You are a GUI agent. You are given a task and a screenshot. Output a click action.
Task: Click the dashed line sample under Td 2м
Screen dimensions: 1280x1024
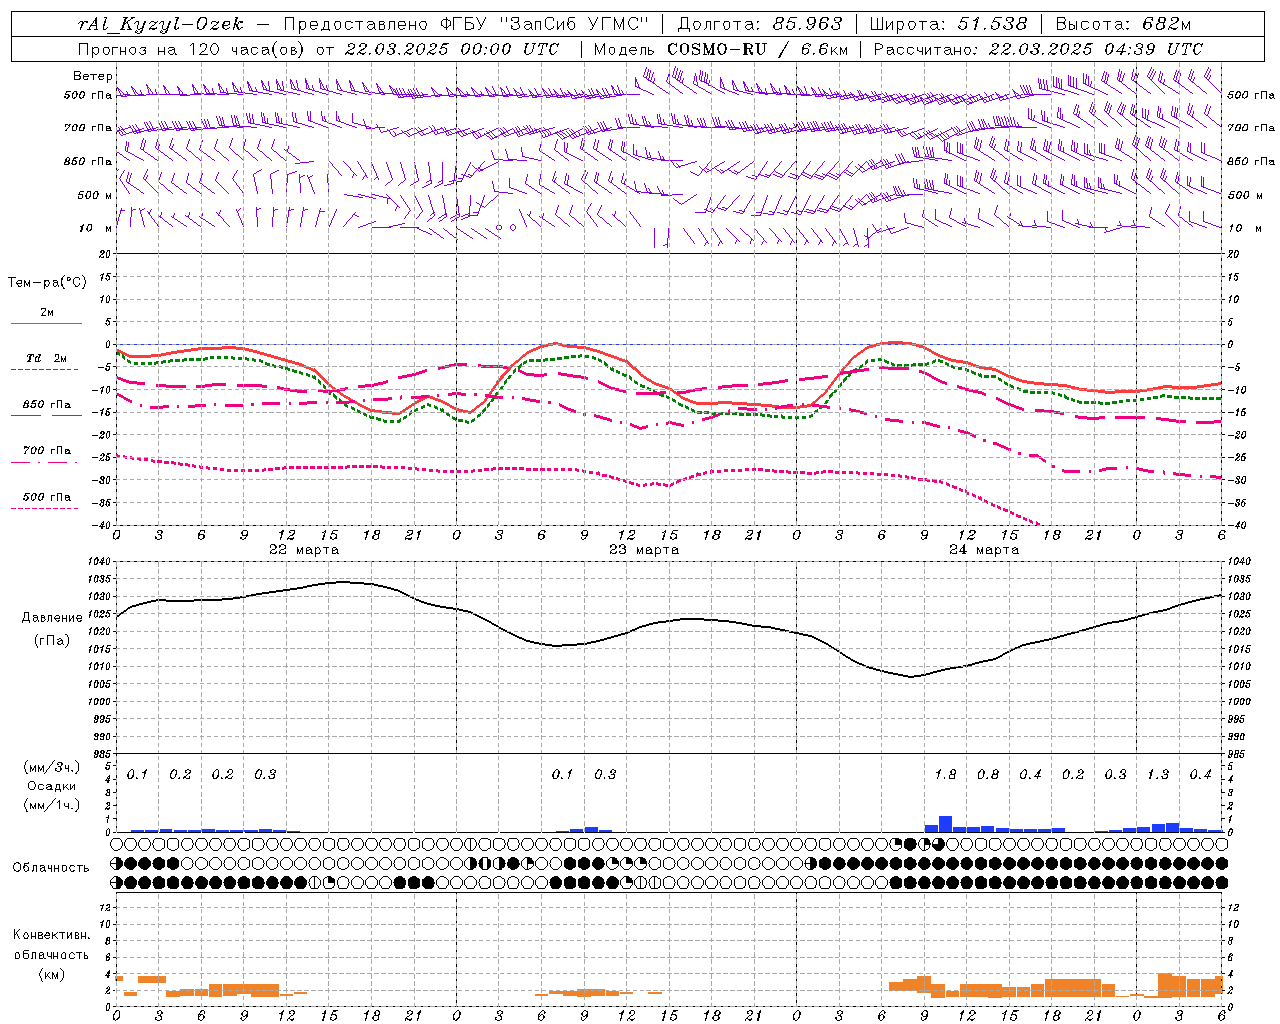[x=45, y=370]
